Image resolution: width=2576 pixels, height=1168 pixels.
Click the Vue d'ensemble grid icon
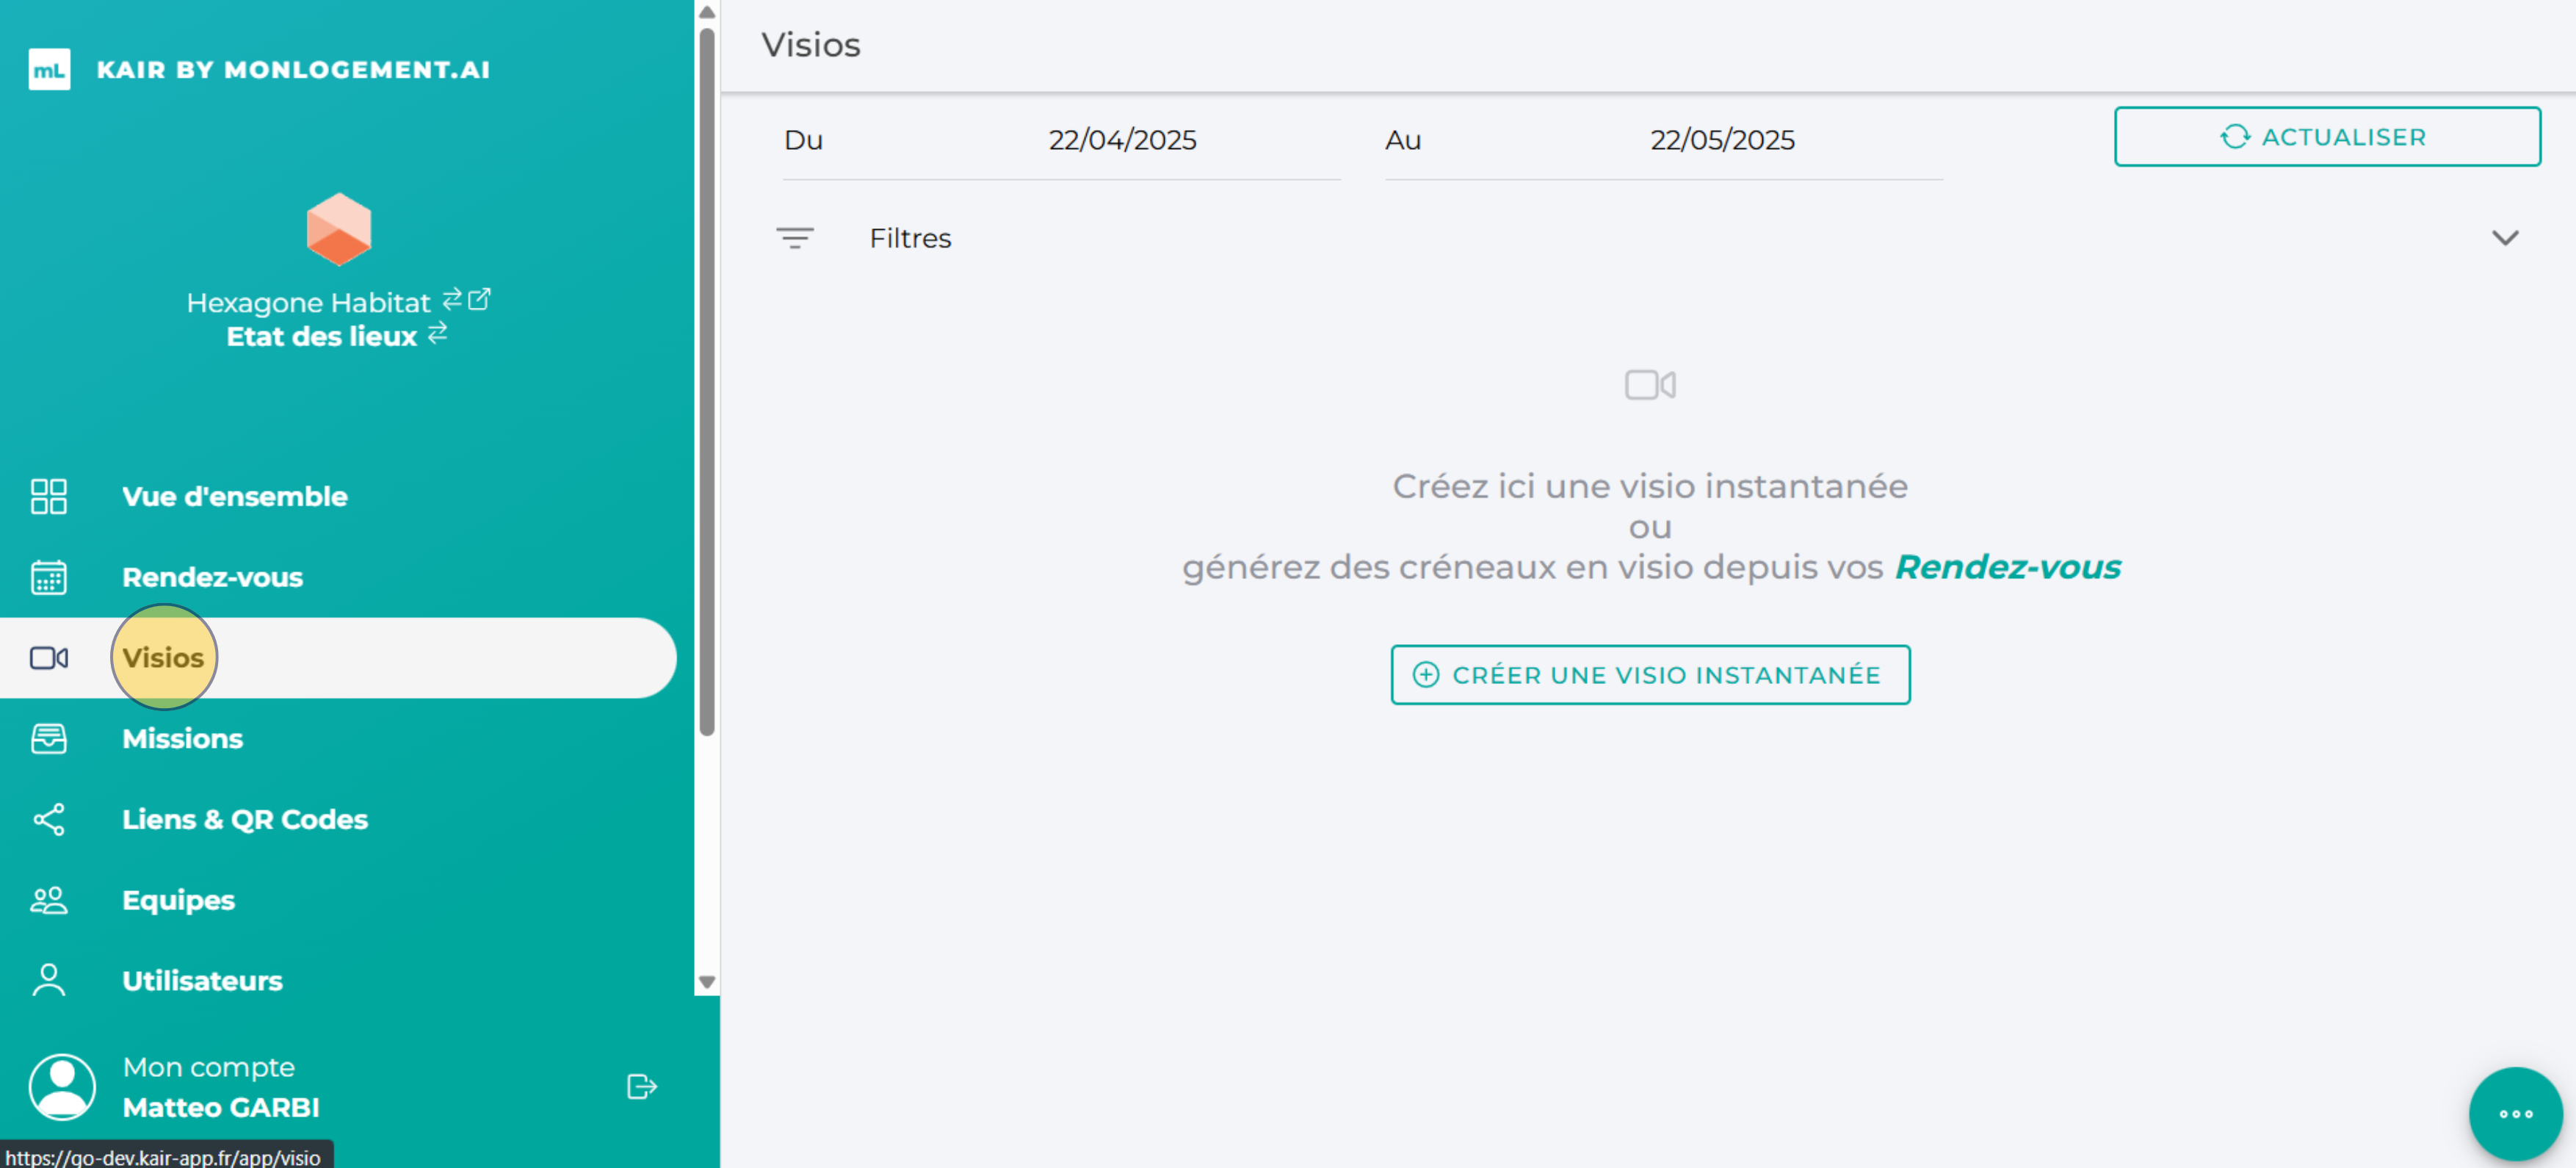point(47,496)
